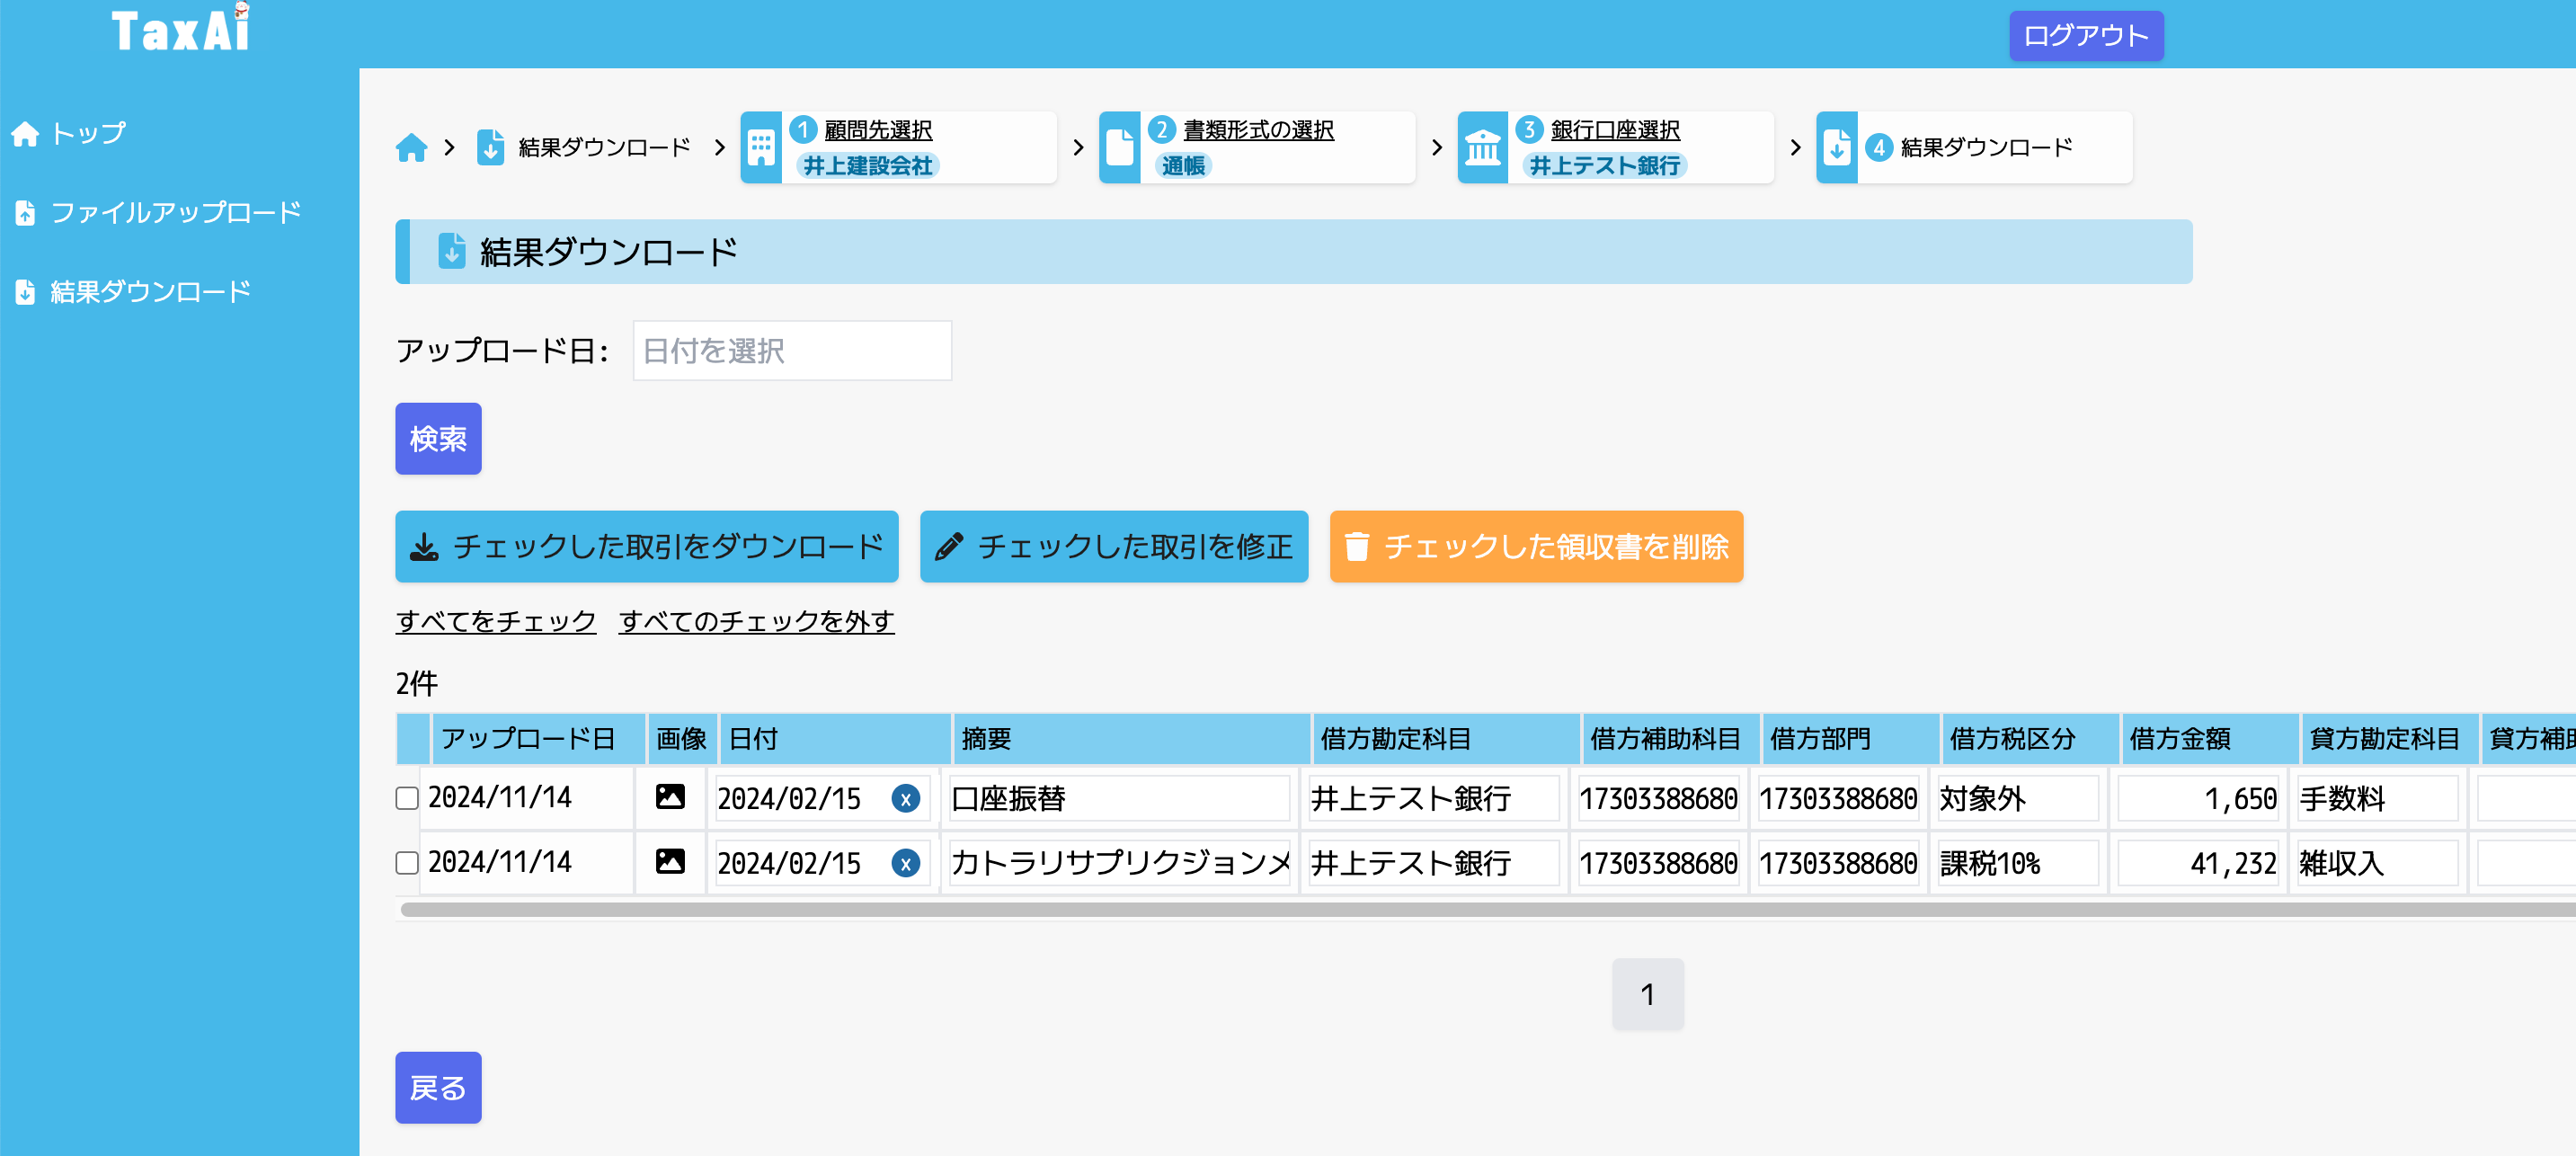Click the building icon for step 1

[x=761, y=147]
